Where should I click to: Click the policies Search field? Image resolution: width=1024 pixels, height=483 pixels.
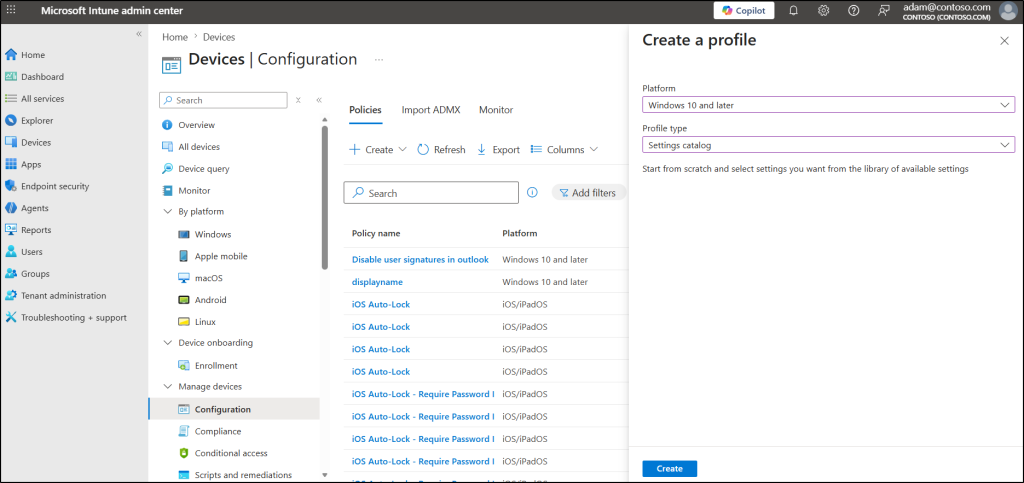tap(431, 193)
